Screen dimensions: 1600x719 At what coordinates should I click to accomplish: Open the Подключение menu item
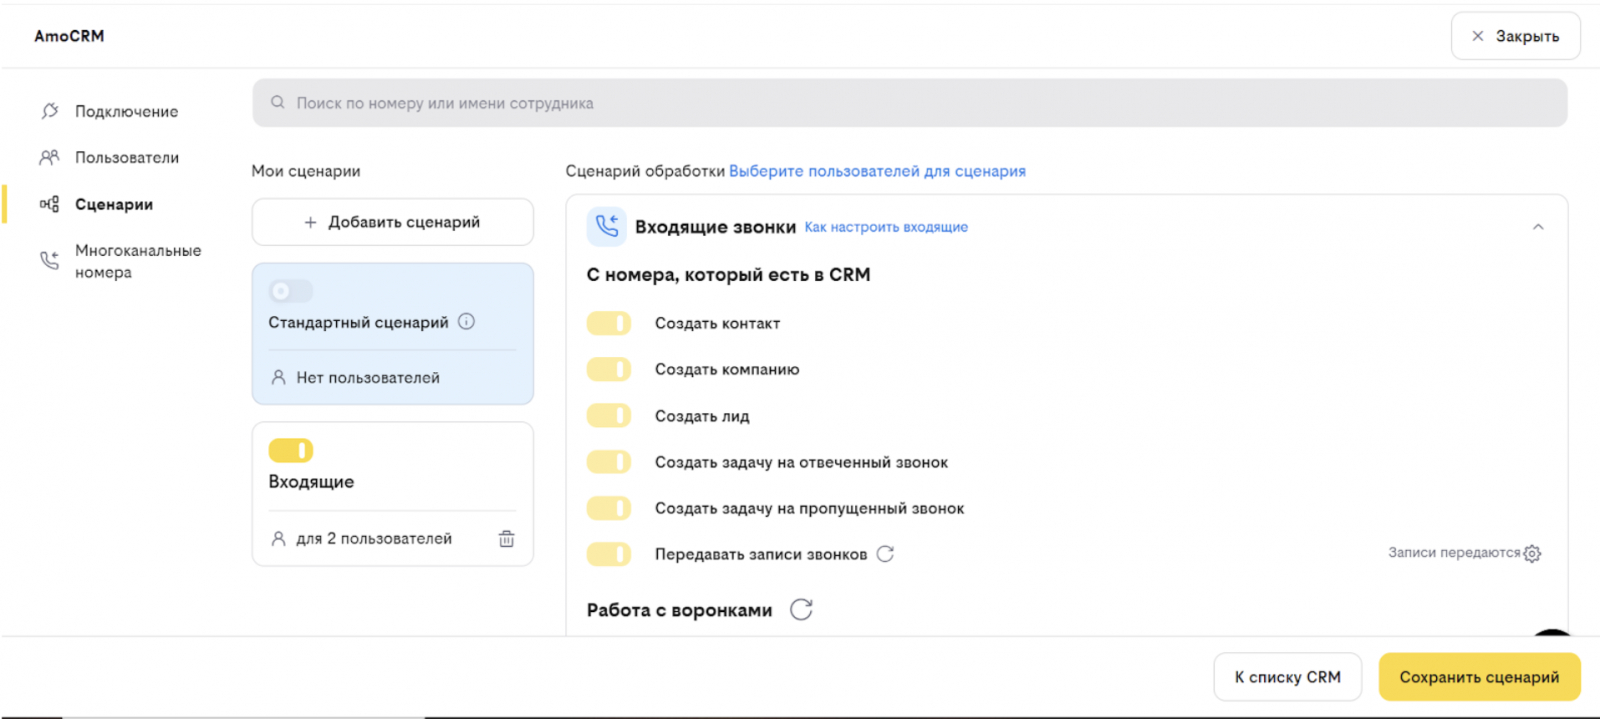126,111
